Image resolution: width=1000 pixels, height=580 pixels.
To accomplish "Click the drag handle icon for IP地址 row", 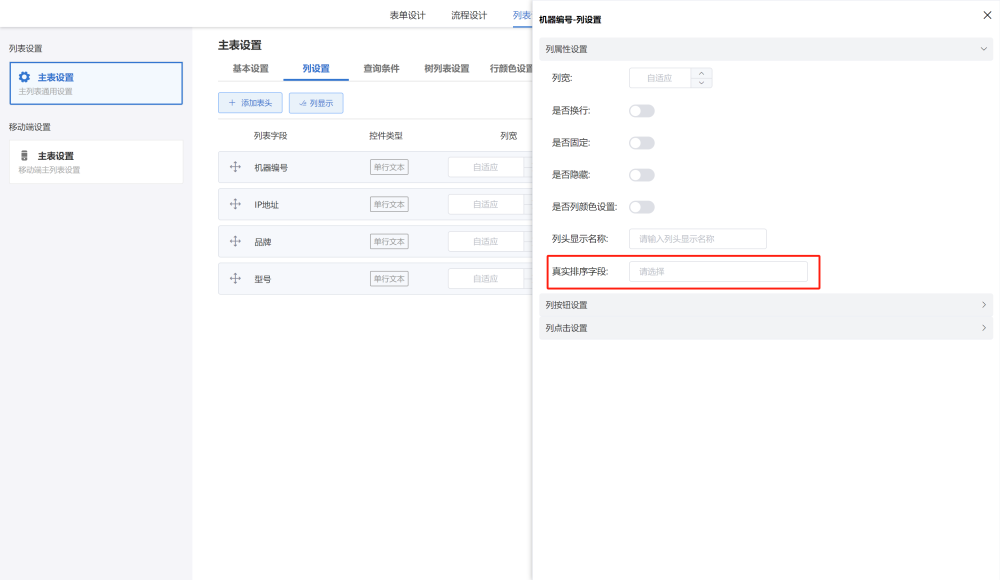I will pyautogui.click(x=236, y=204).
